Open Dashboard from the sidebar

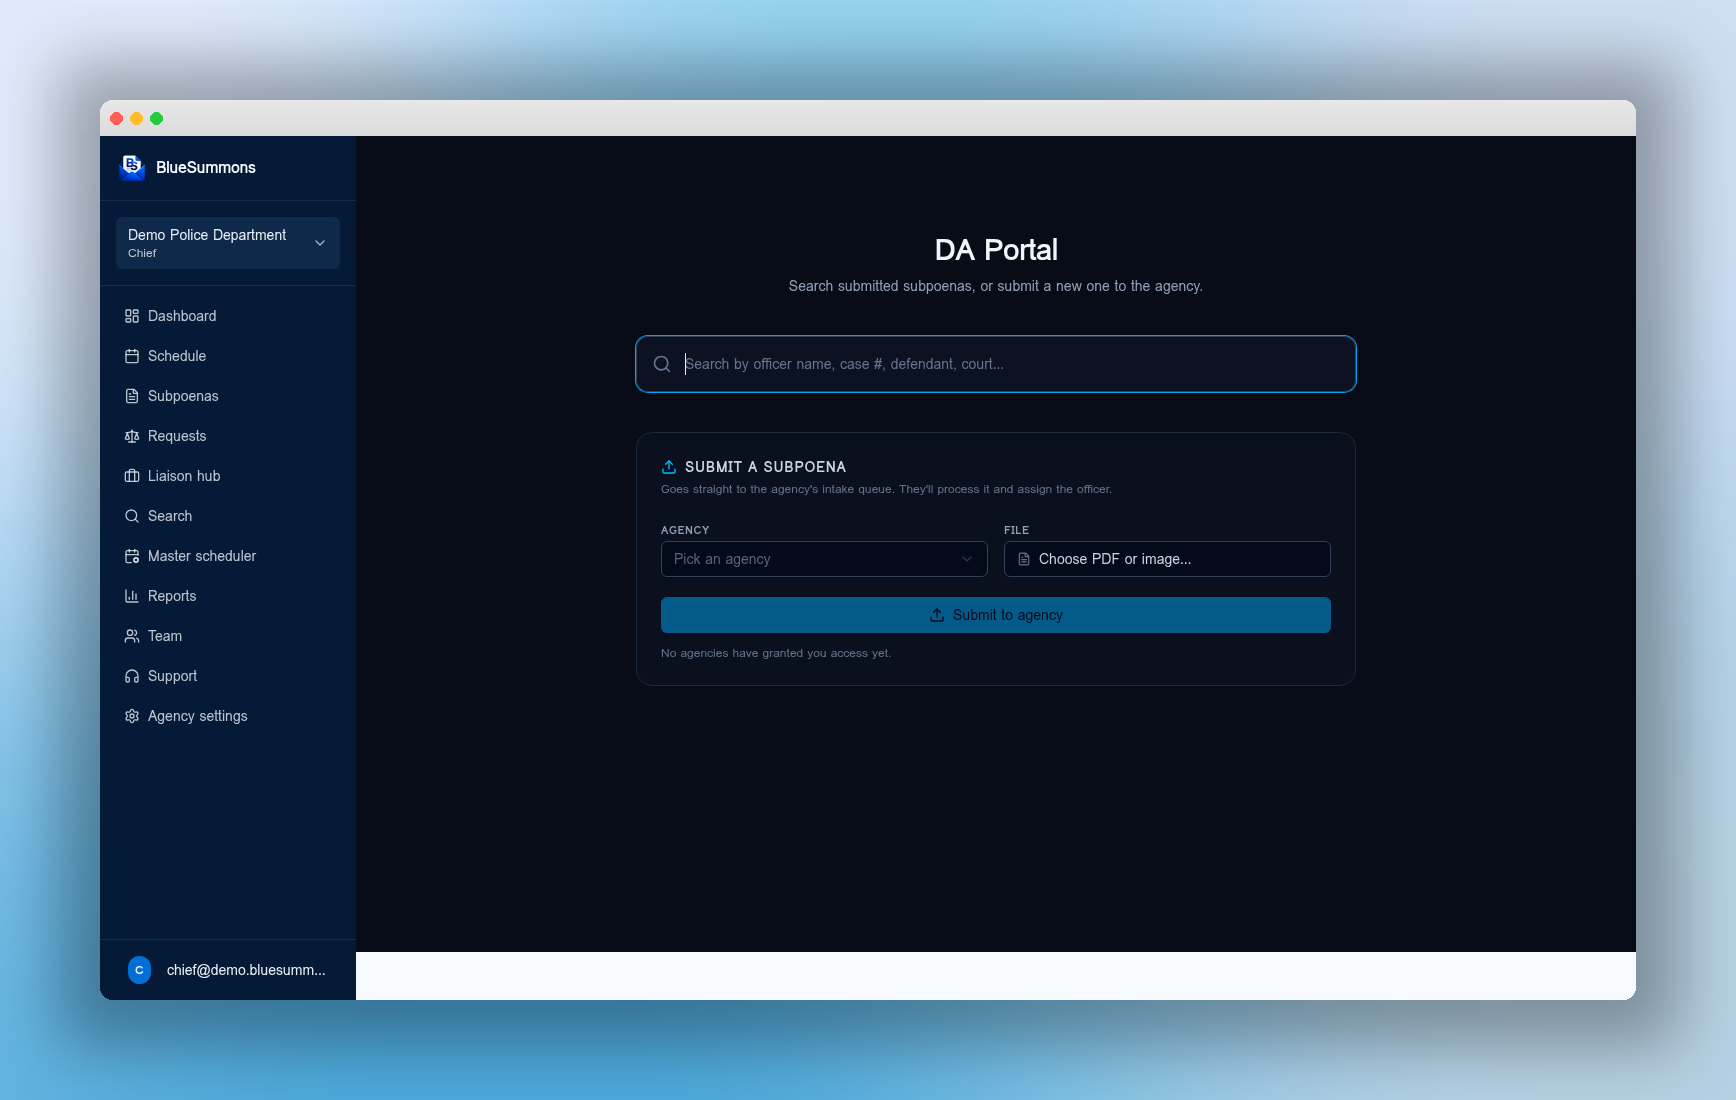pyautogui.click(x=228, y=316)
